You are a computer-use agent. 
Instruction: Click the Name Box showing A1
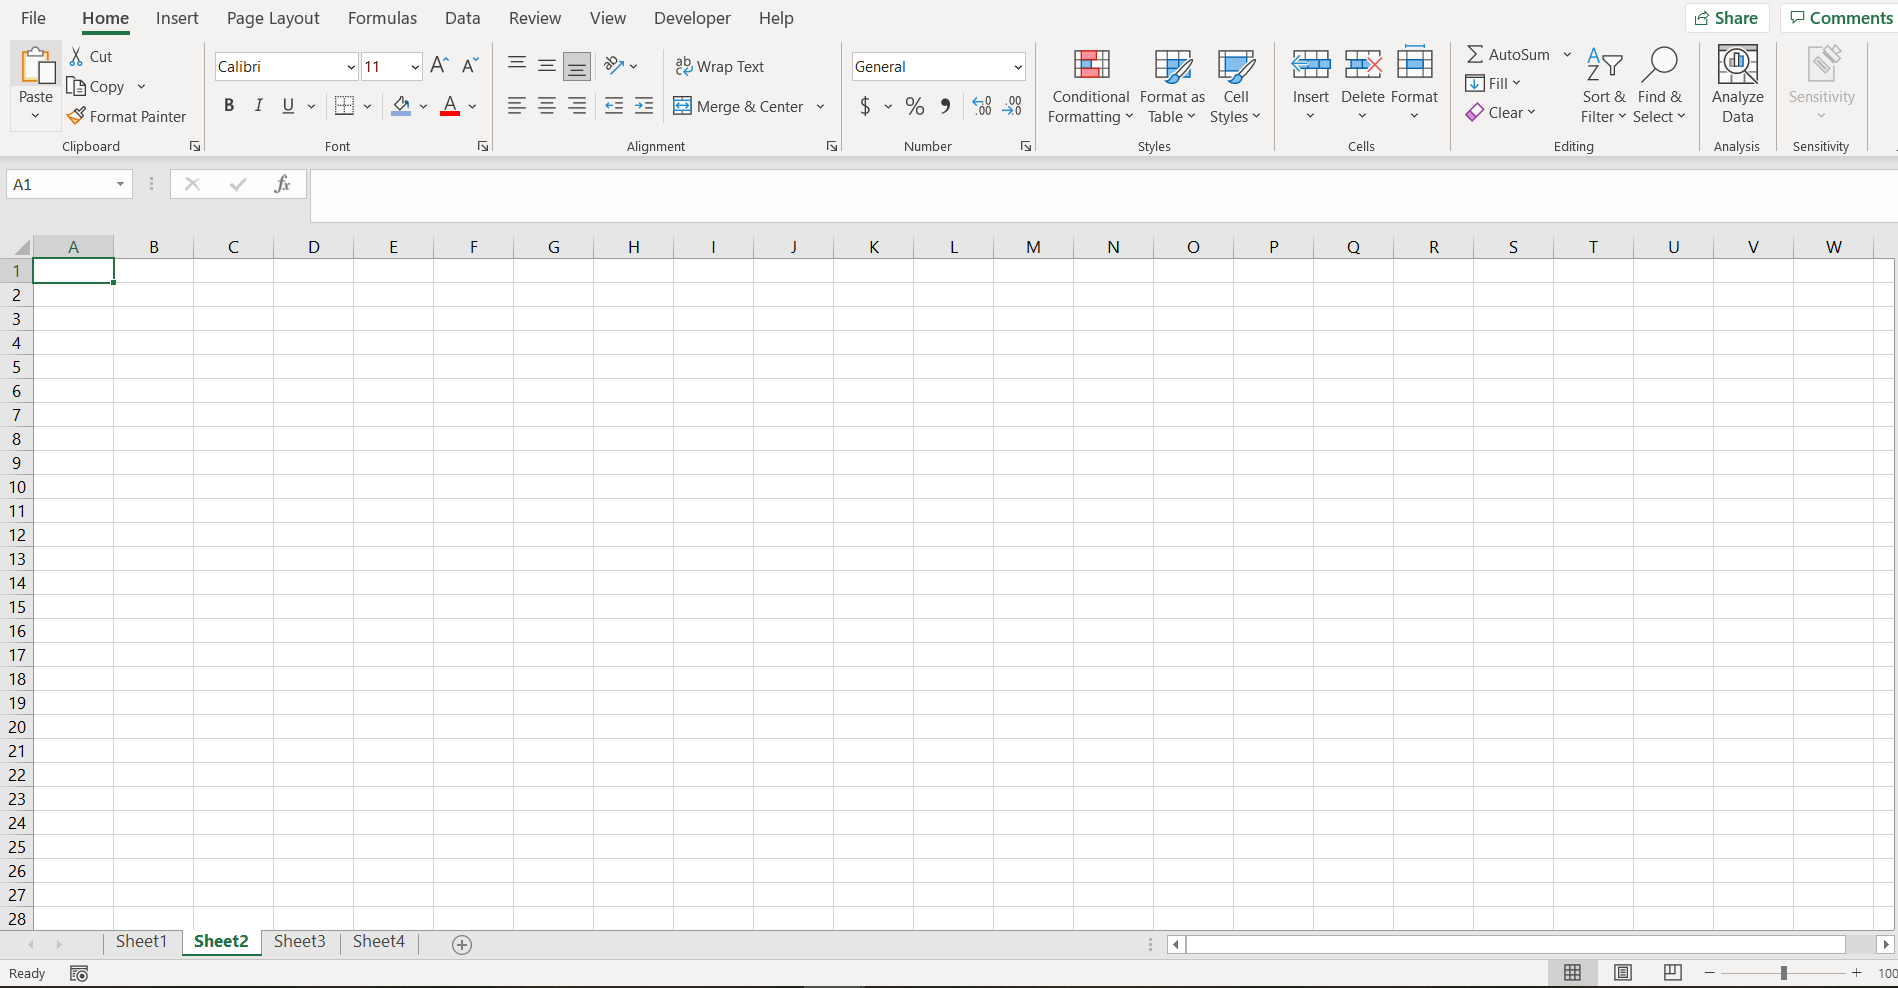[60, 184]
